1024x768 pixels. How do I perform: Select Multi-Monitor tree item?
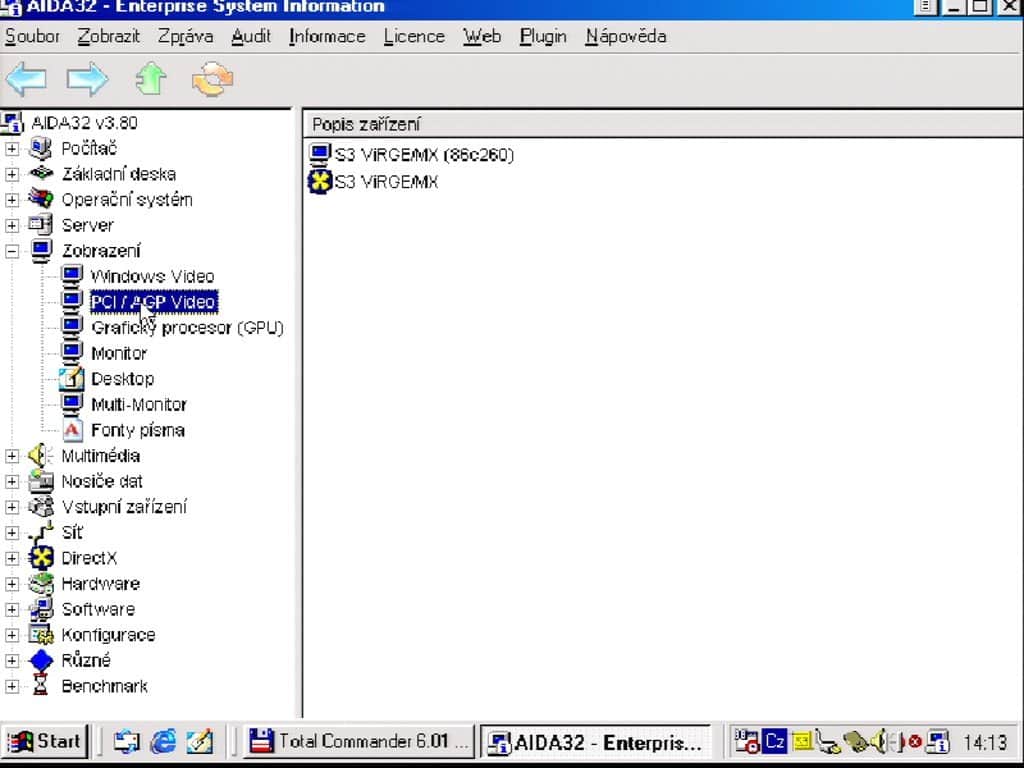[139, 405]
